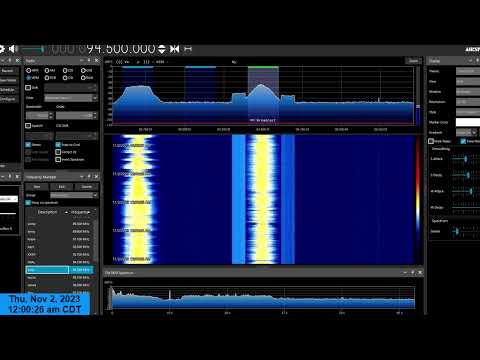Select LSB demodulation mode
This screenshot has width=480, height=360.
point(68,70)
